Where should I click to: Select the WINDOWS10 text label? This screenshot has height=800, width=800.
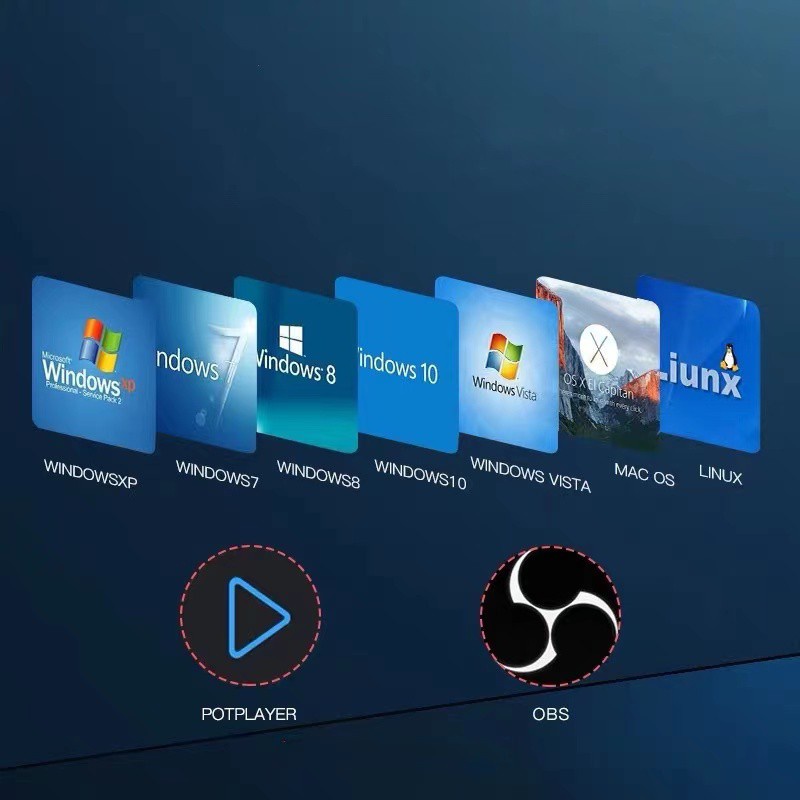(420, 475)
